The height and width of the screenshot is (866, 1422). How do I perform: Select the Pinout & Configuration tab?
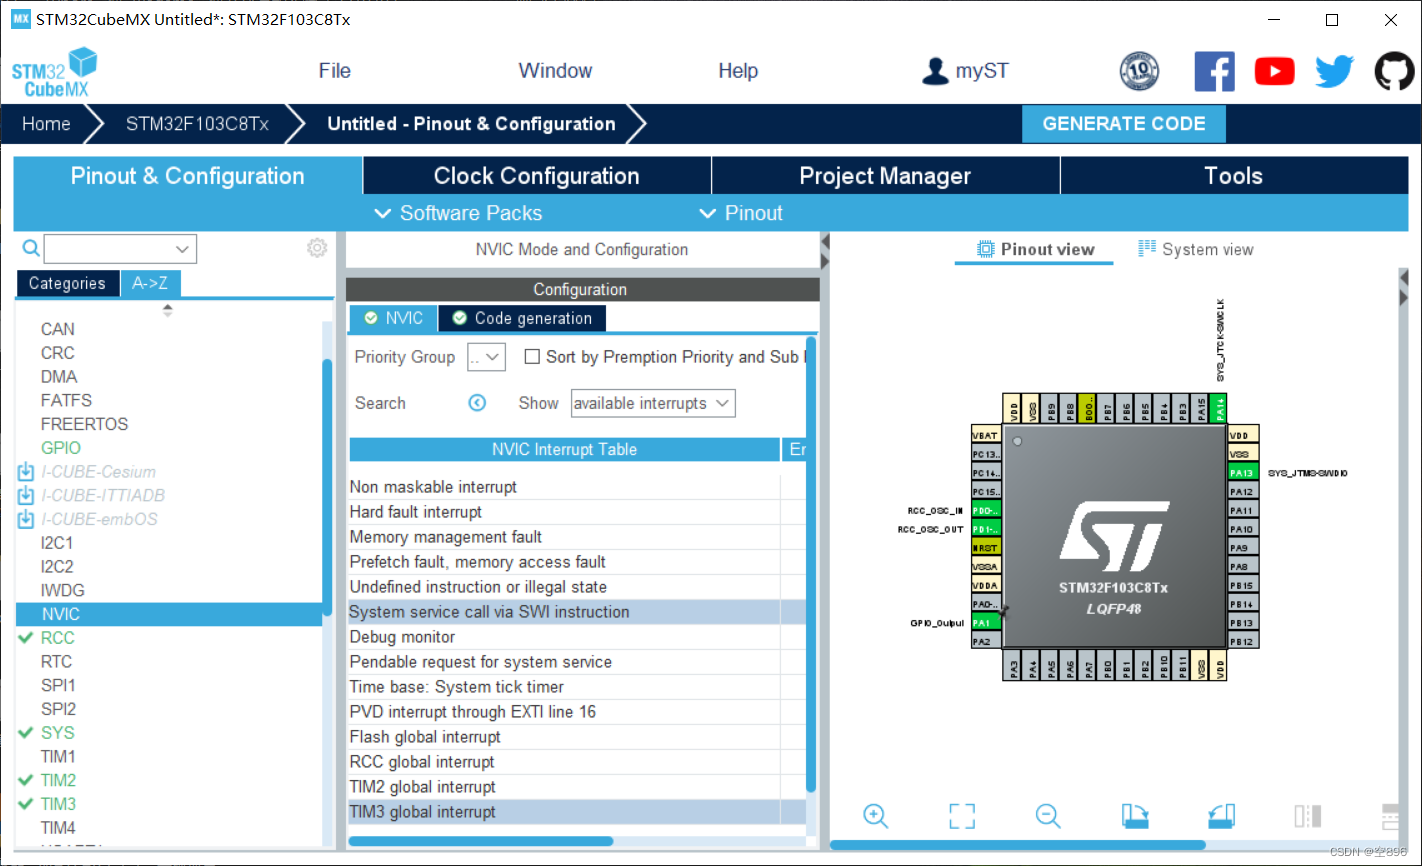187,176
